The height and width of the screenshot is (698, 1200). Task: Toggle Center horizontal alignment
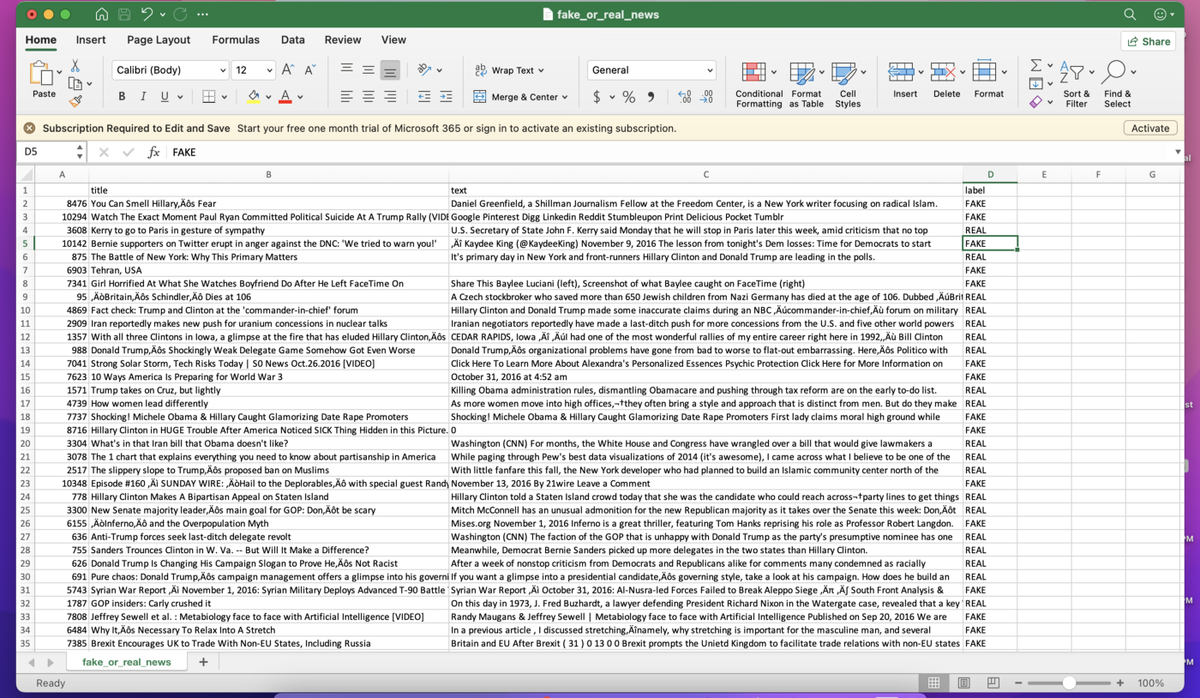coord(367,97)
